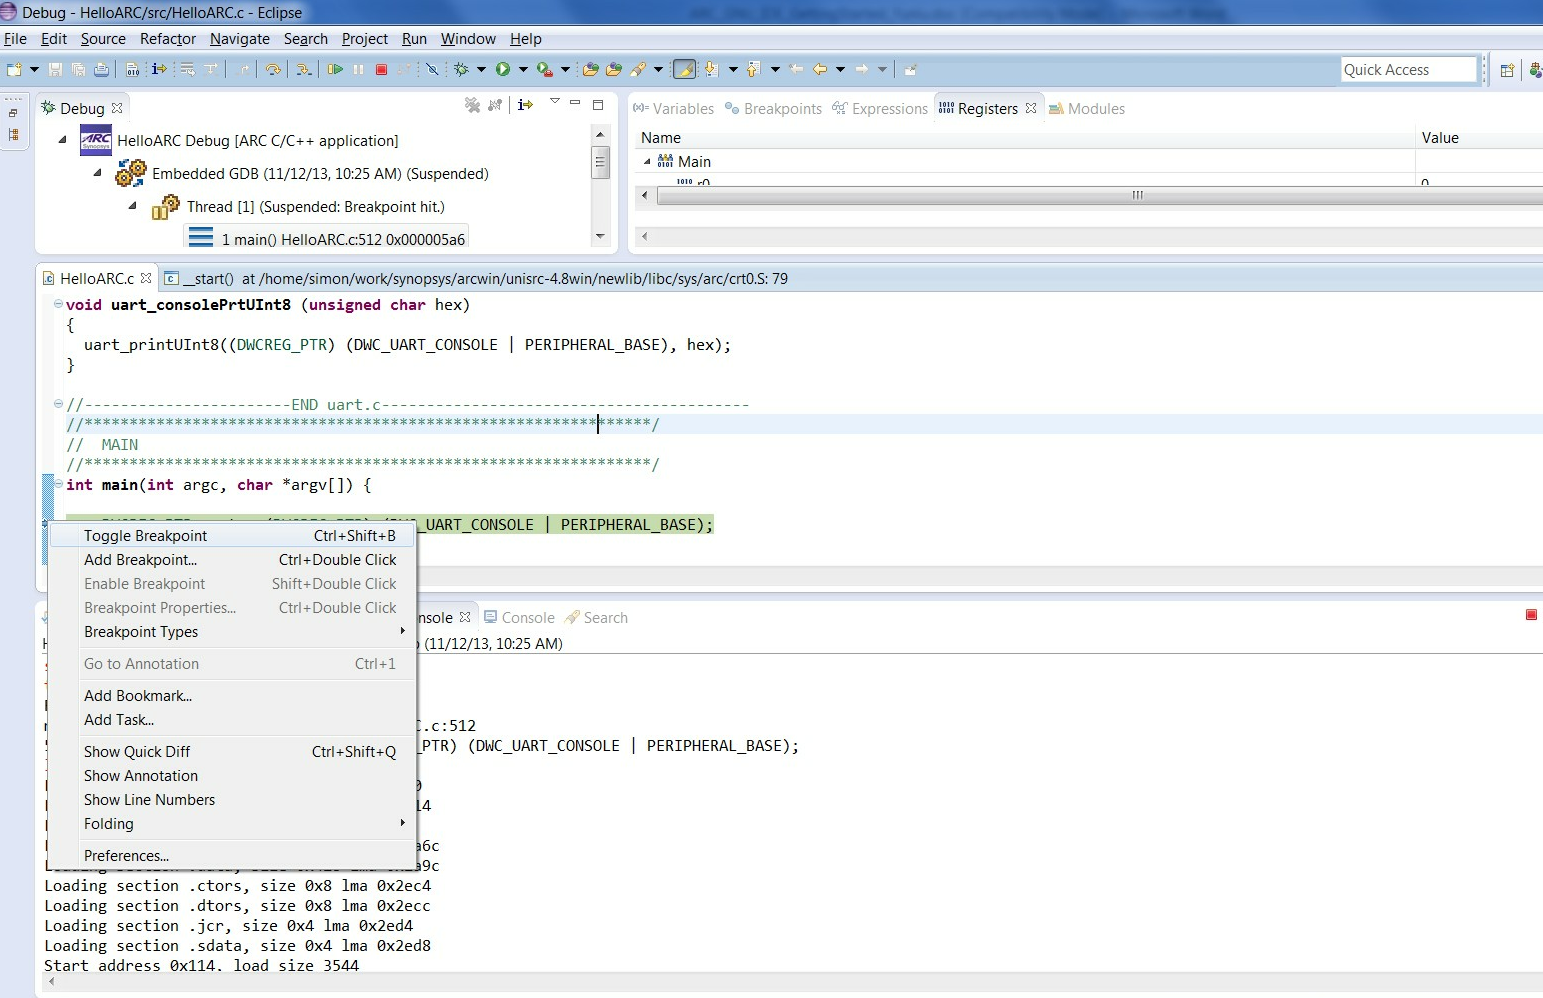The image size is (1543, 998).
Task: Choose Add Breakpoint... from context menu
Action: click(232, 560)
